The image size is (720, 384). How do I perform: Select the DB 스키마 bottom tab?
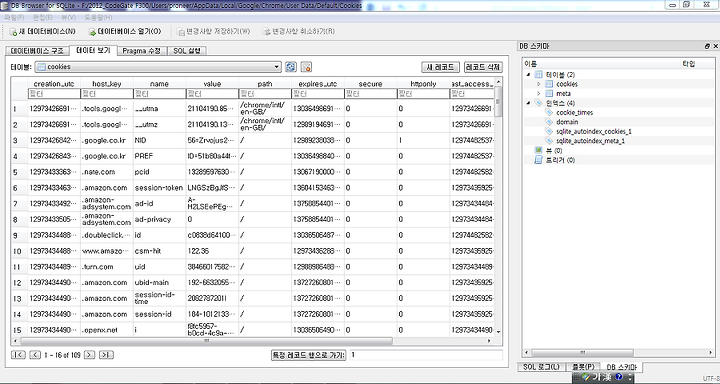(x=622, y=367)
